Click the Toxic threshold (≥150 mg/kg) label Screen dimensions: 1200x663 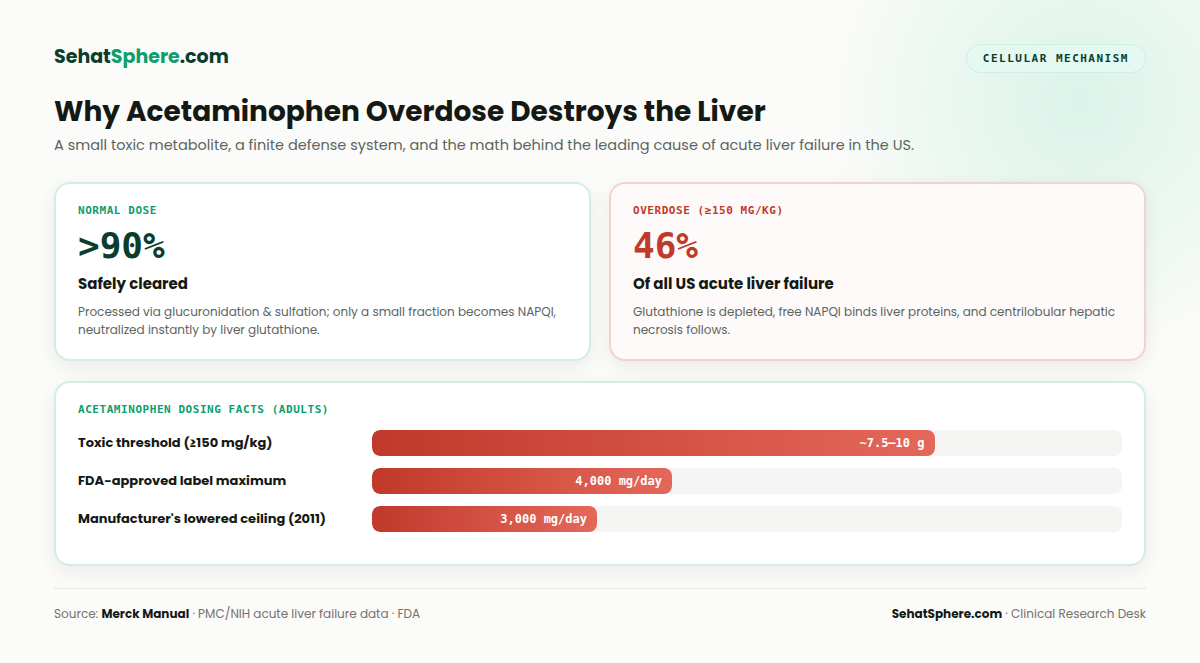click(175, 443)
